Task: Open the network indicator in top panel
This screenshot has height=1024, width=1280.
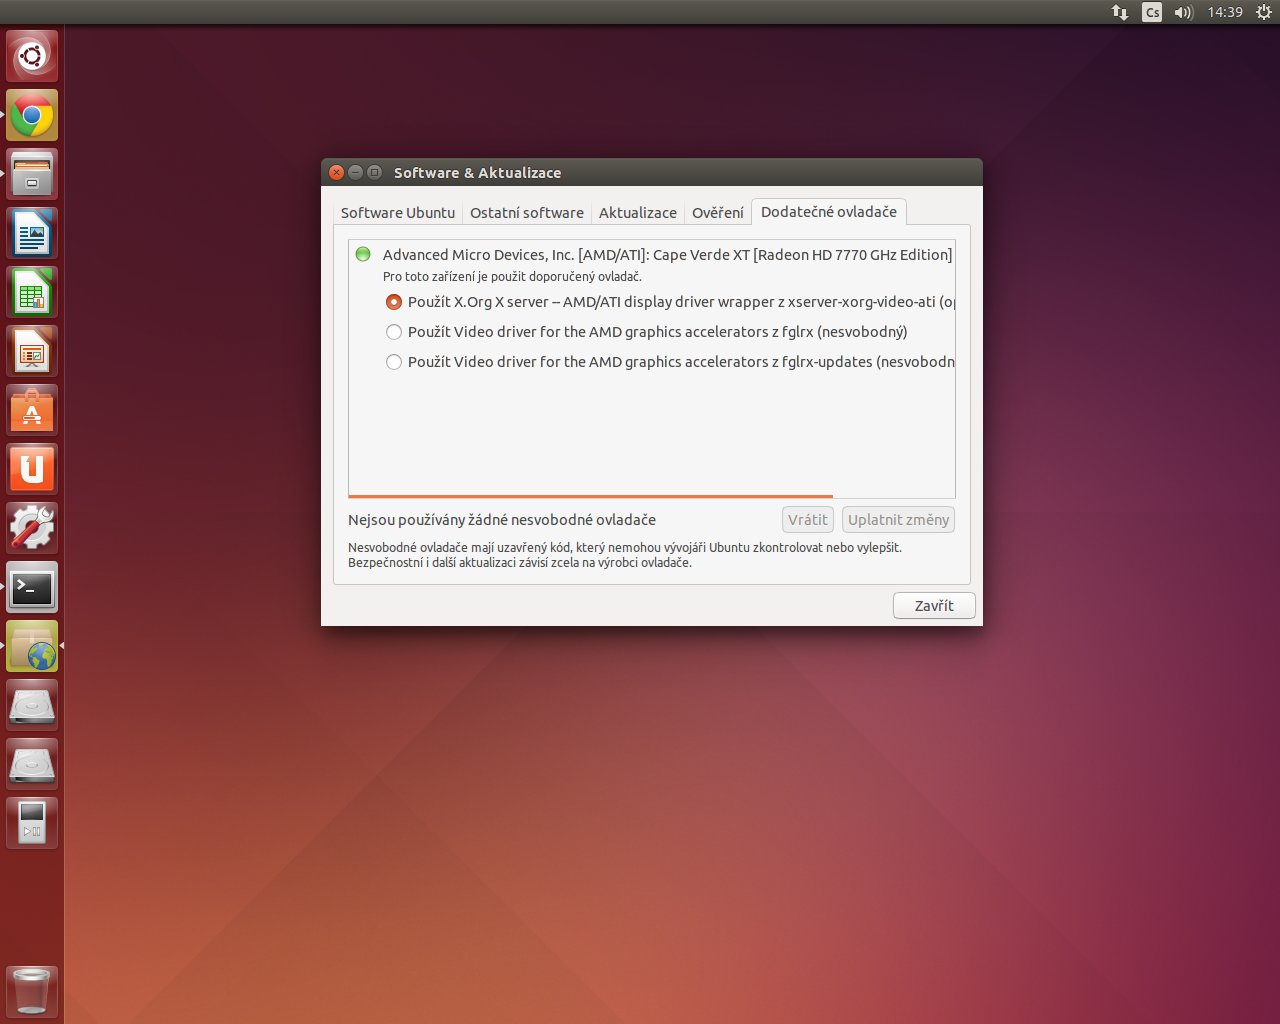Action: (1120, 12)
